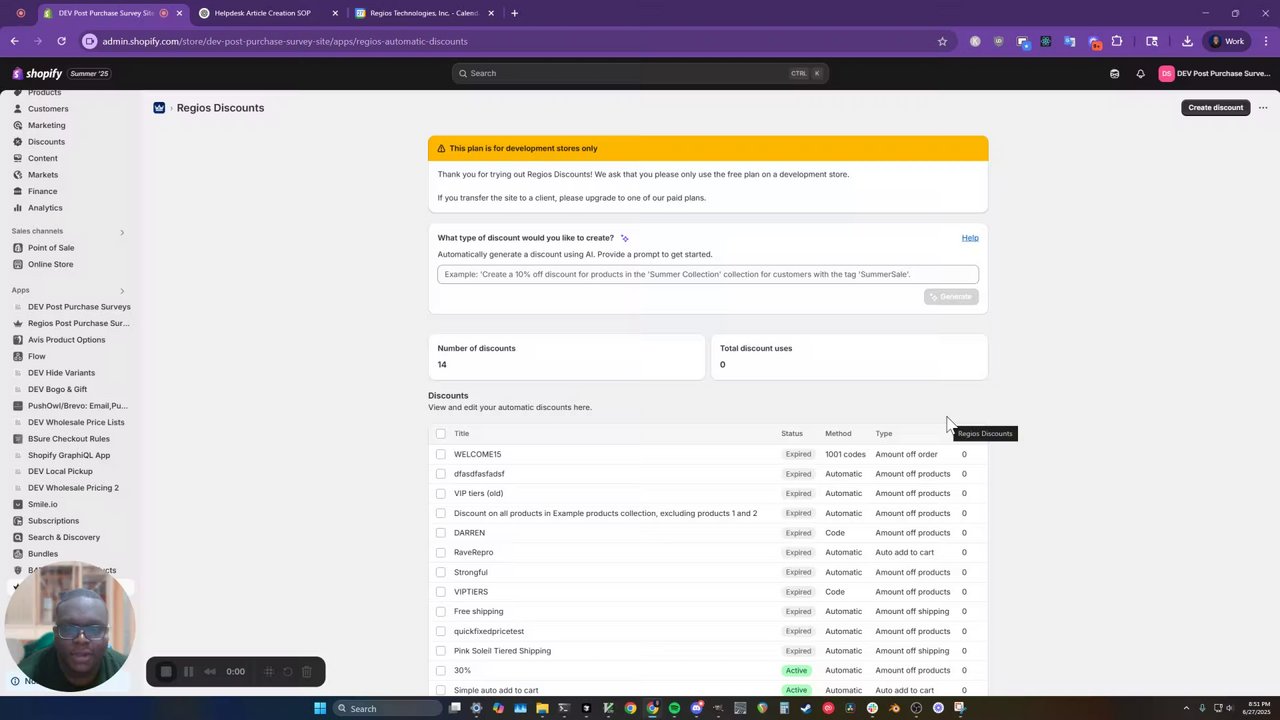Stop the screen recording

pos(166,672)
